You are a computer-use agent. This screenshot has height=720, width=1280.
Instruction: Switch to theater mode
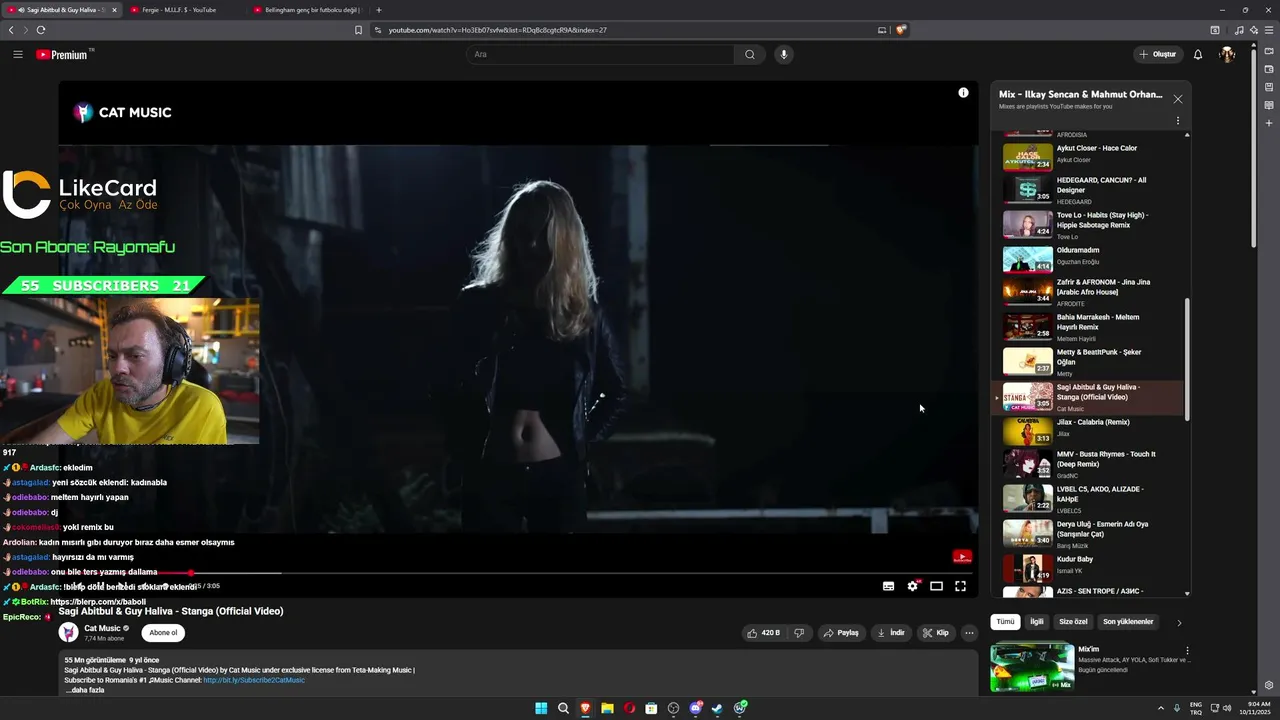click(x=936, y=586)
